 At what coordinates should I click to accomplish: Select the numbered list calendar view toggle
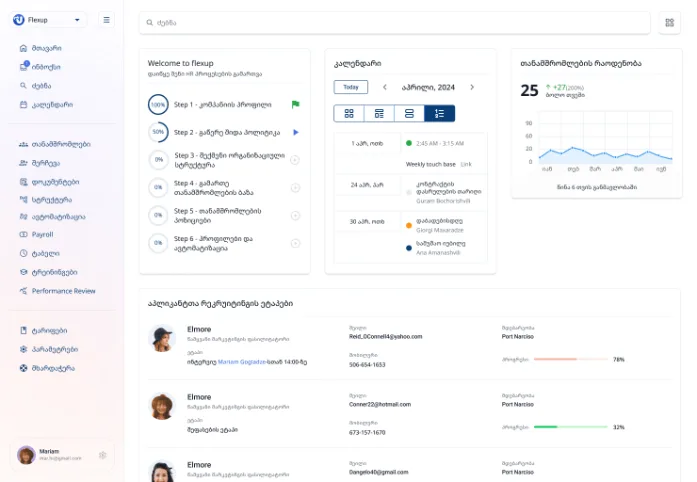click(440, 113)
